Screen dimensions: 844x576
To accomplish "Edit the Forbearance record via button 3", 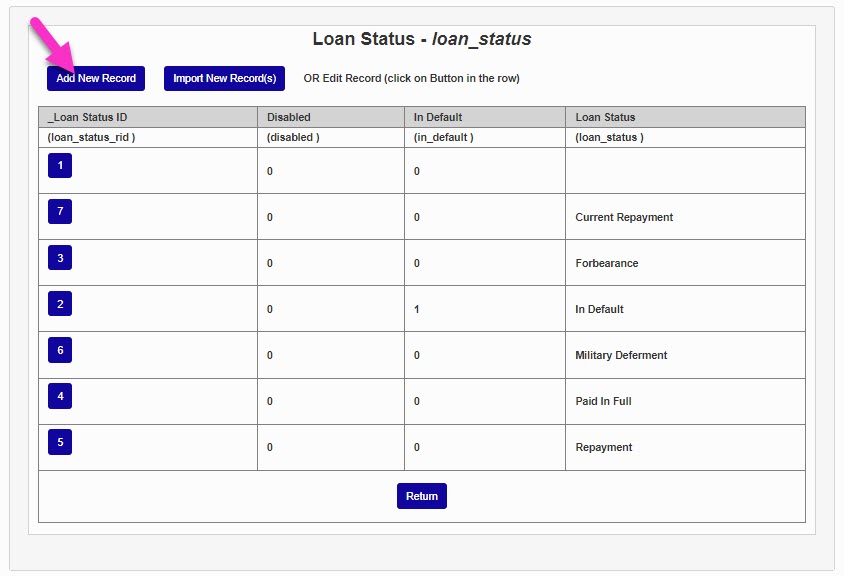I will pos(59,257).
